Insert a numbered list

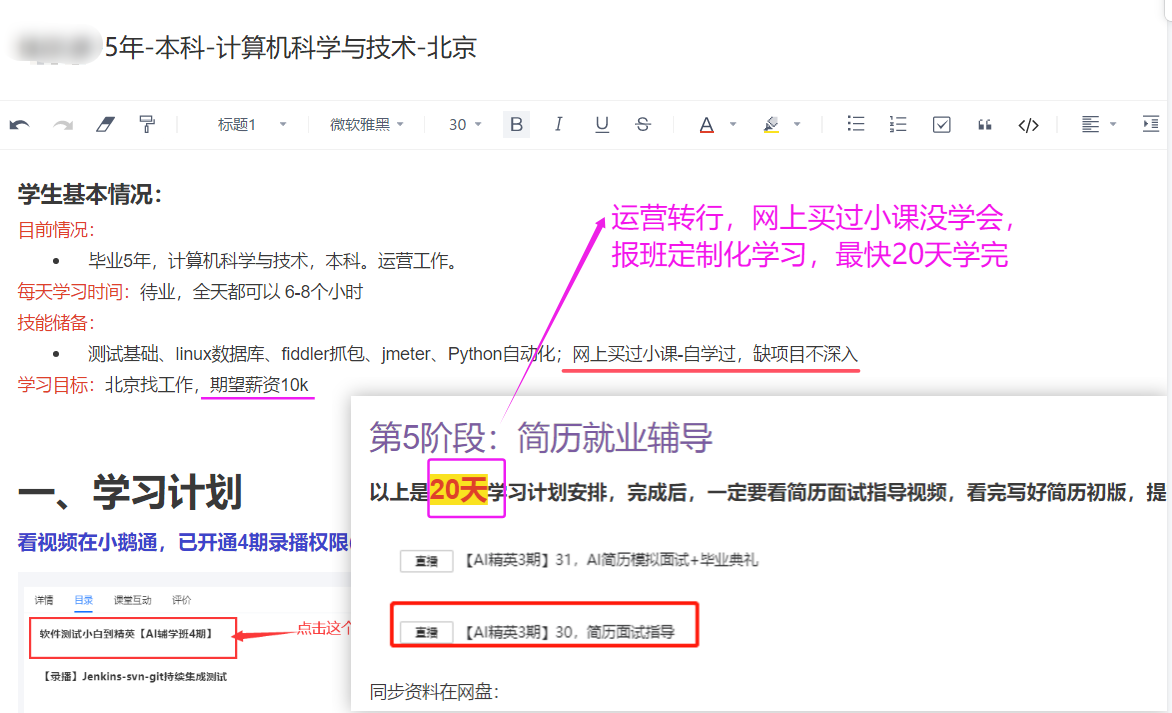click(x=898, y=125)
